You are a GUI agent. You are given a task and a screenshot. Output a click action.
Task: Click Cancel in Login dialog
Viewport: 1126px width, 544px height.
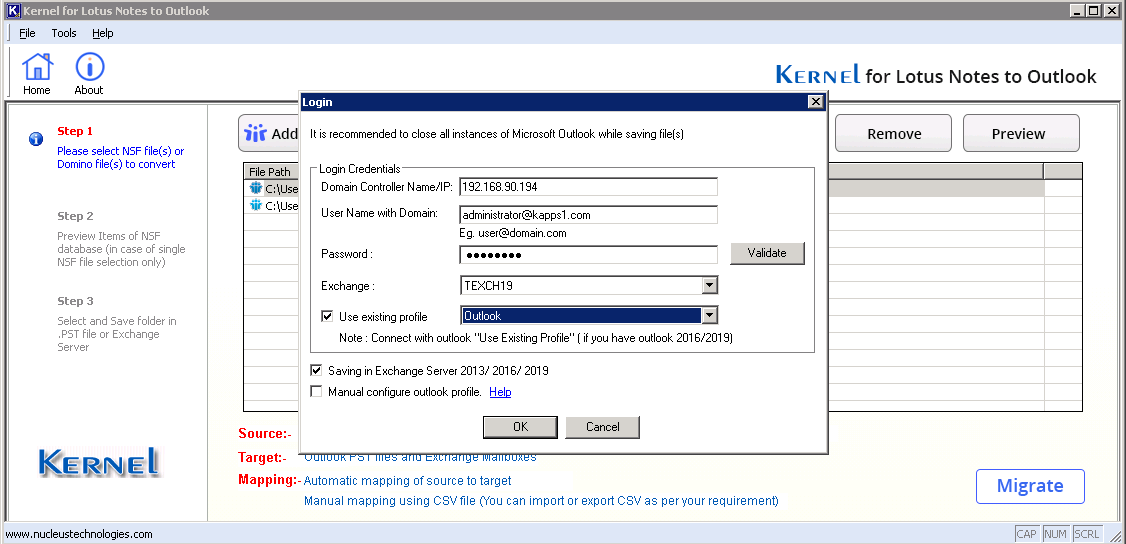[602, 426]
